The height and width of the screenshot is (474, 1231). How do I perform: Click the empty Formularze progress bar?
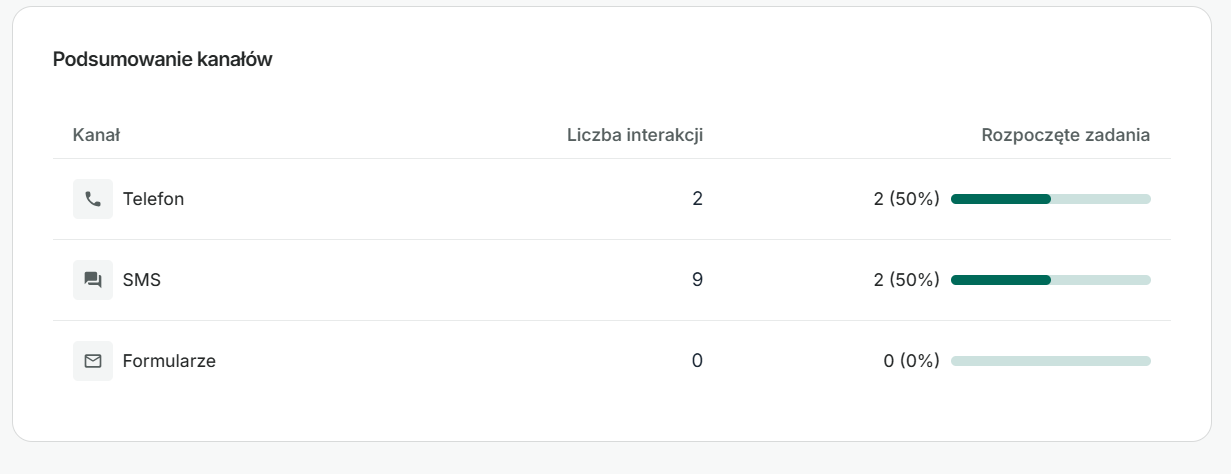(x=1050, y=361)
